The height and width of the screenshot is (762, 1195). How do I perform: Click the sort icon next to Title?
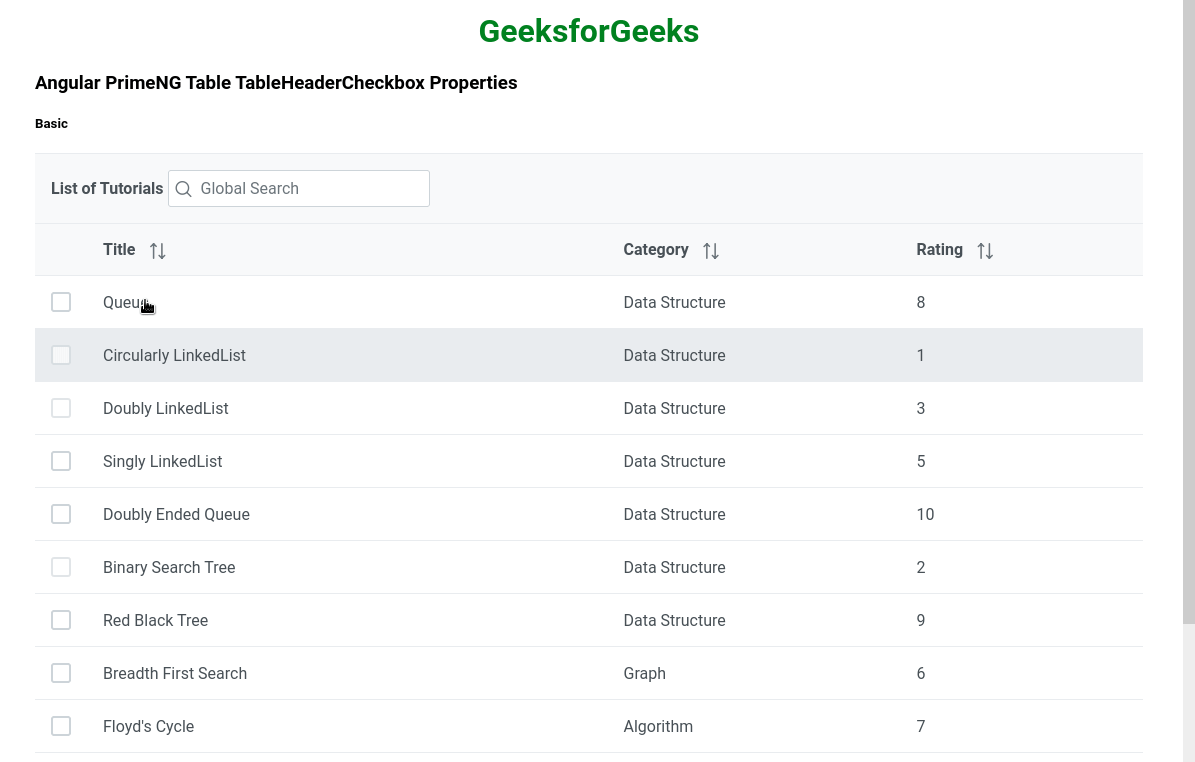(158, 251)
